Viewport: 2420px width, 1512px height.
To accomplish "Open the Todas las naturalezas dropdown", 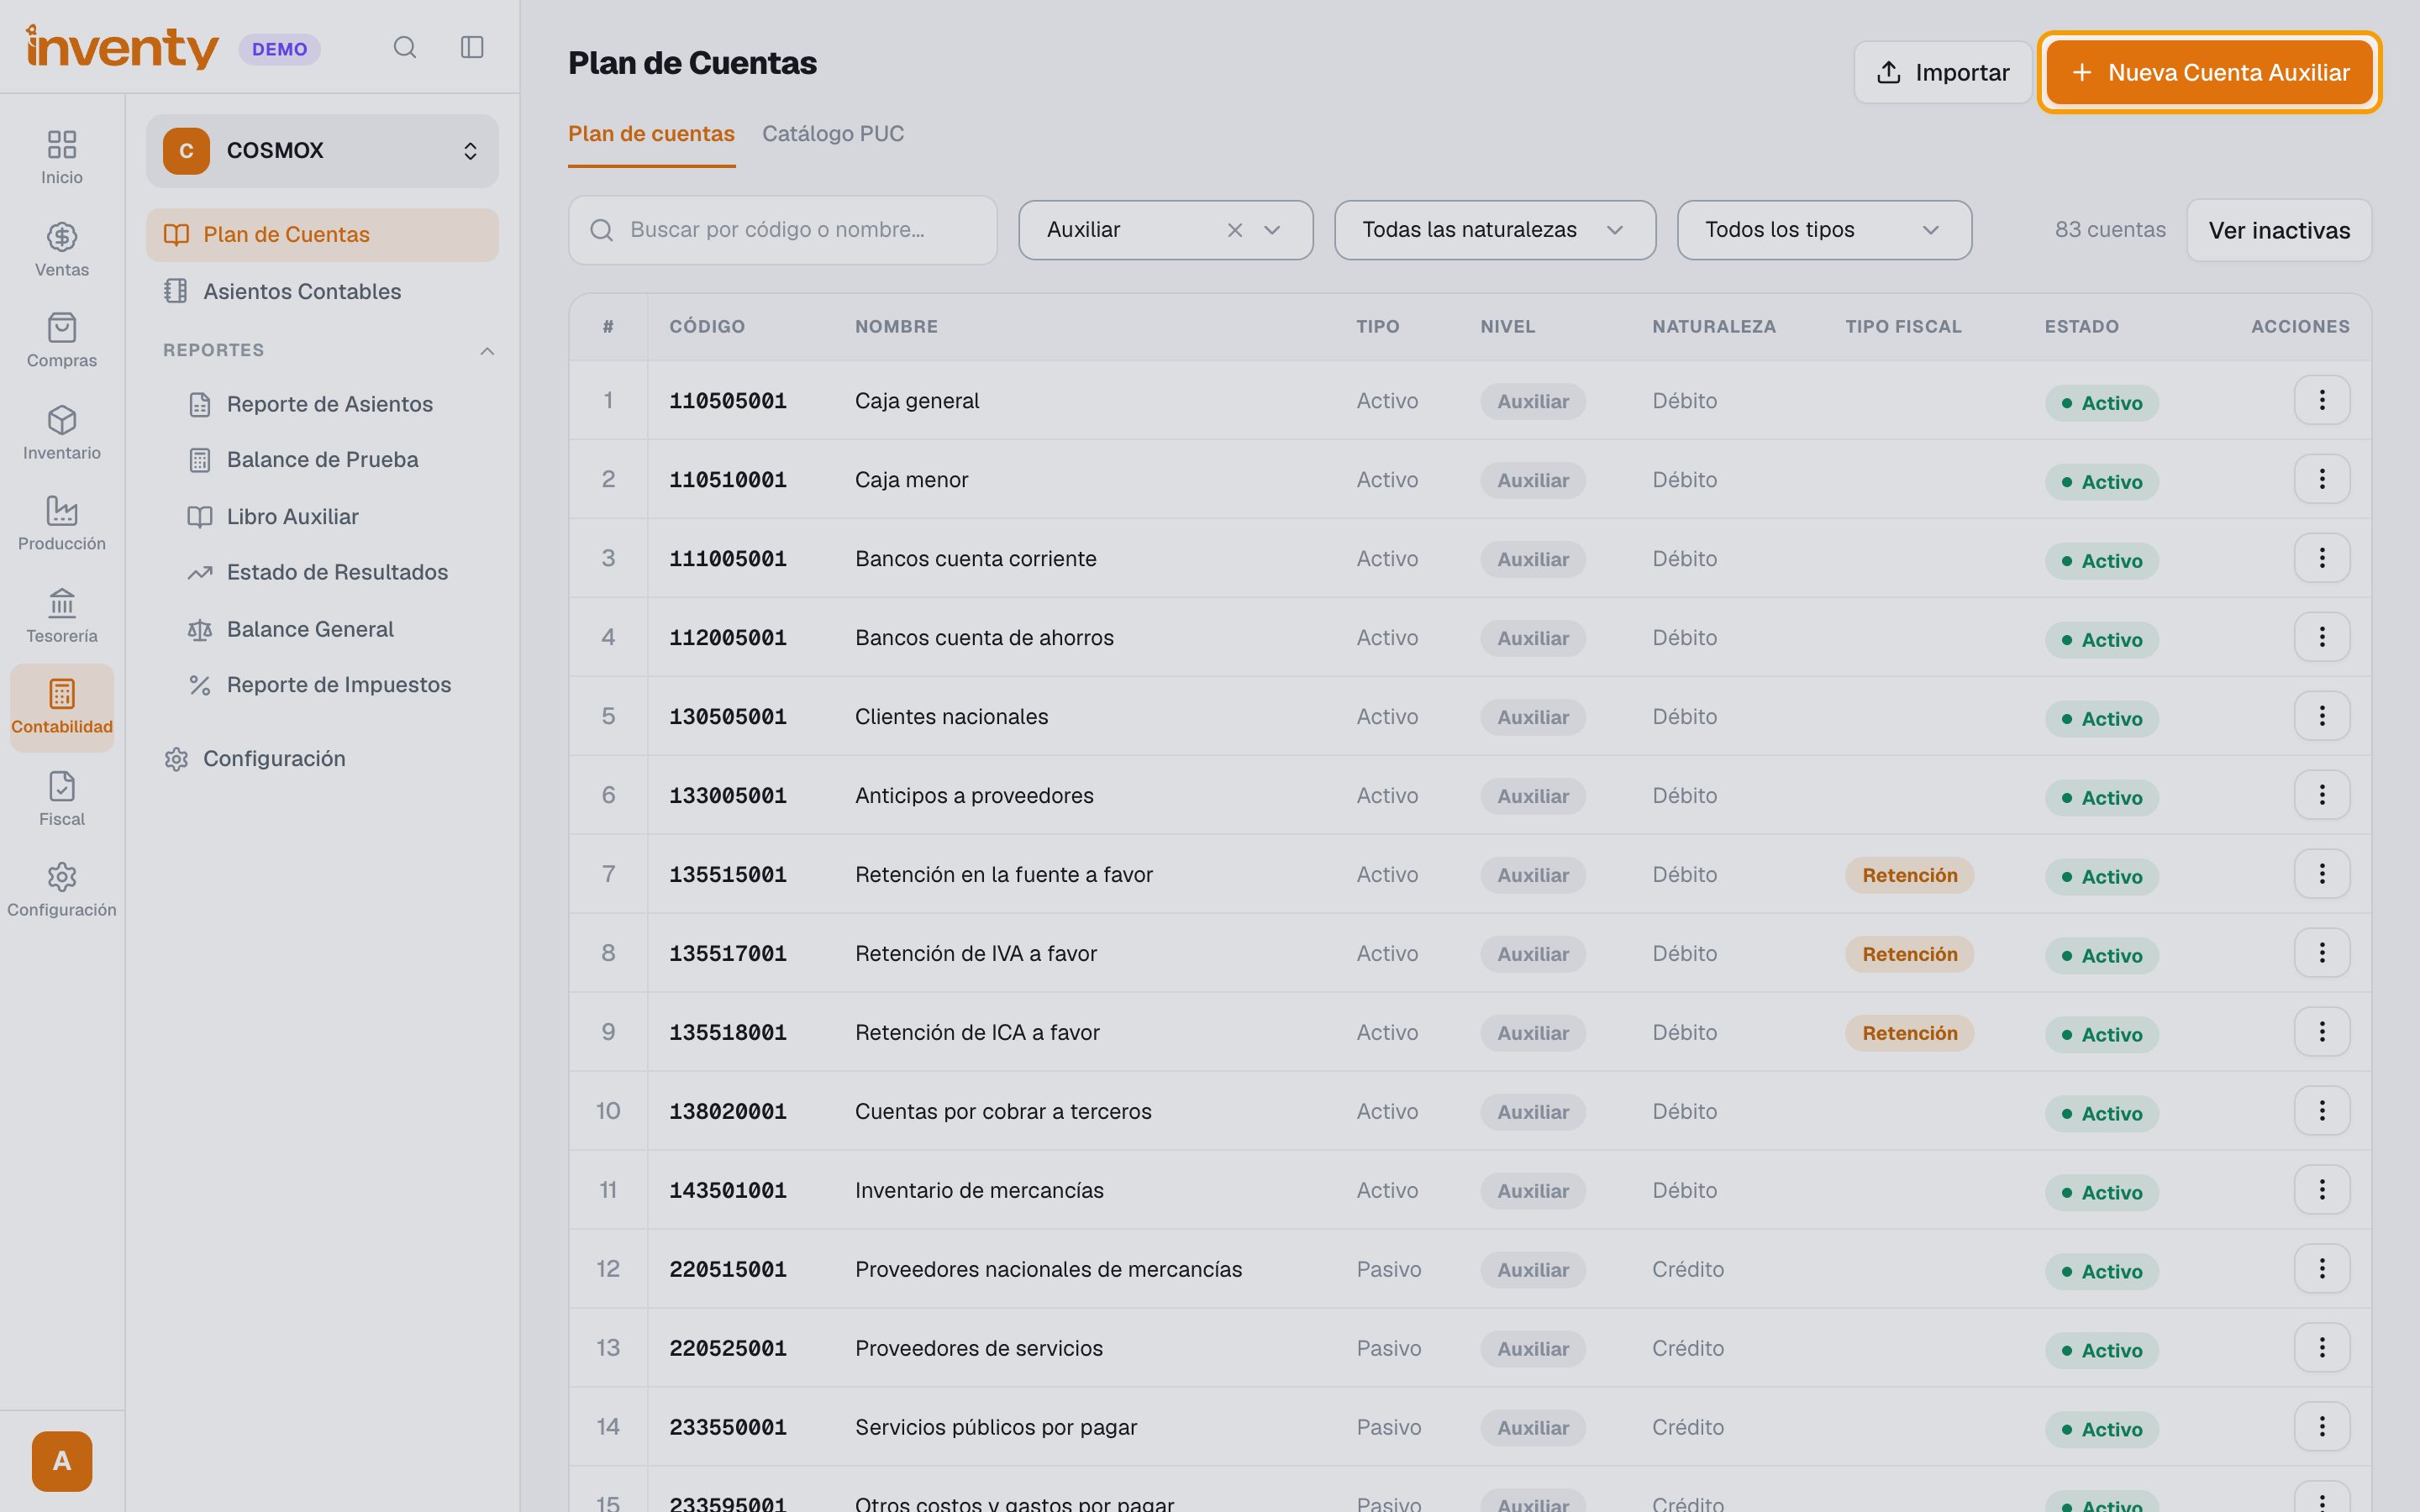I will click(1495, 230).
